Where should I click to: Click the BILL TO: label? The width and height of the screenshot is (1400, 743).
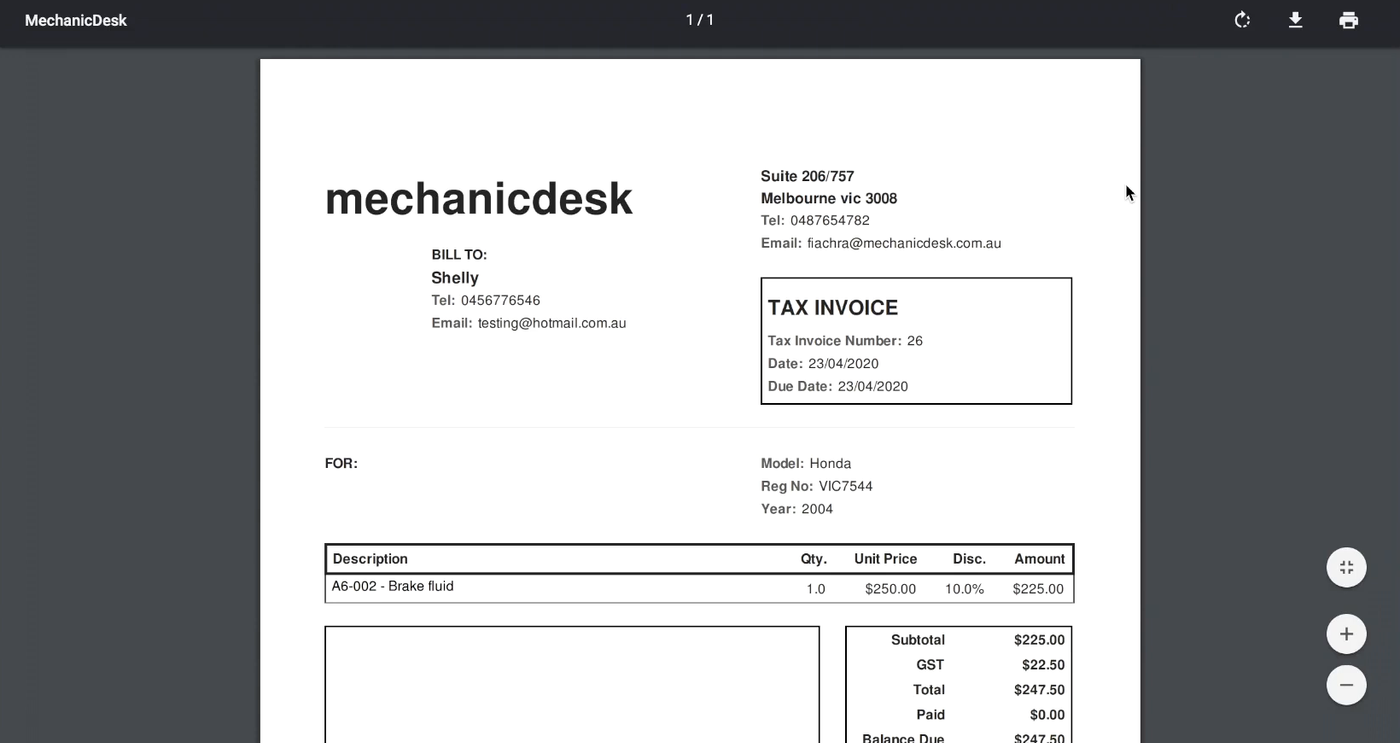459,255
